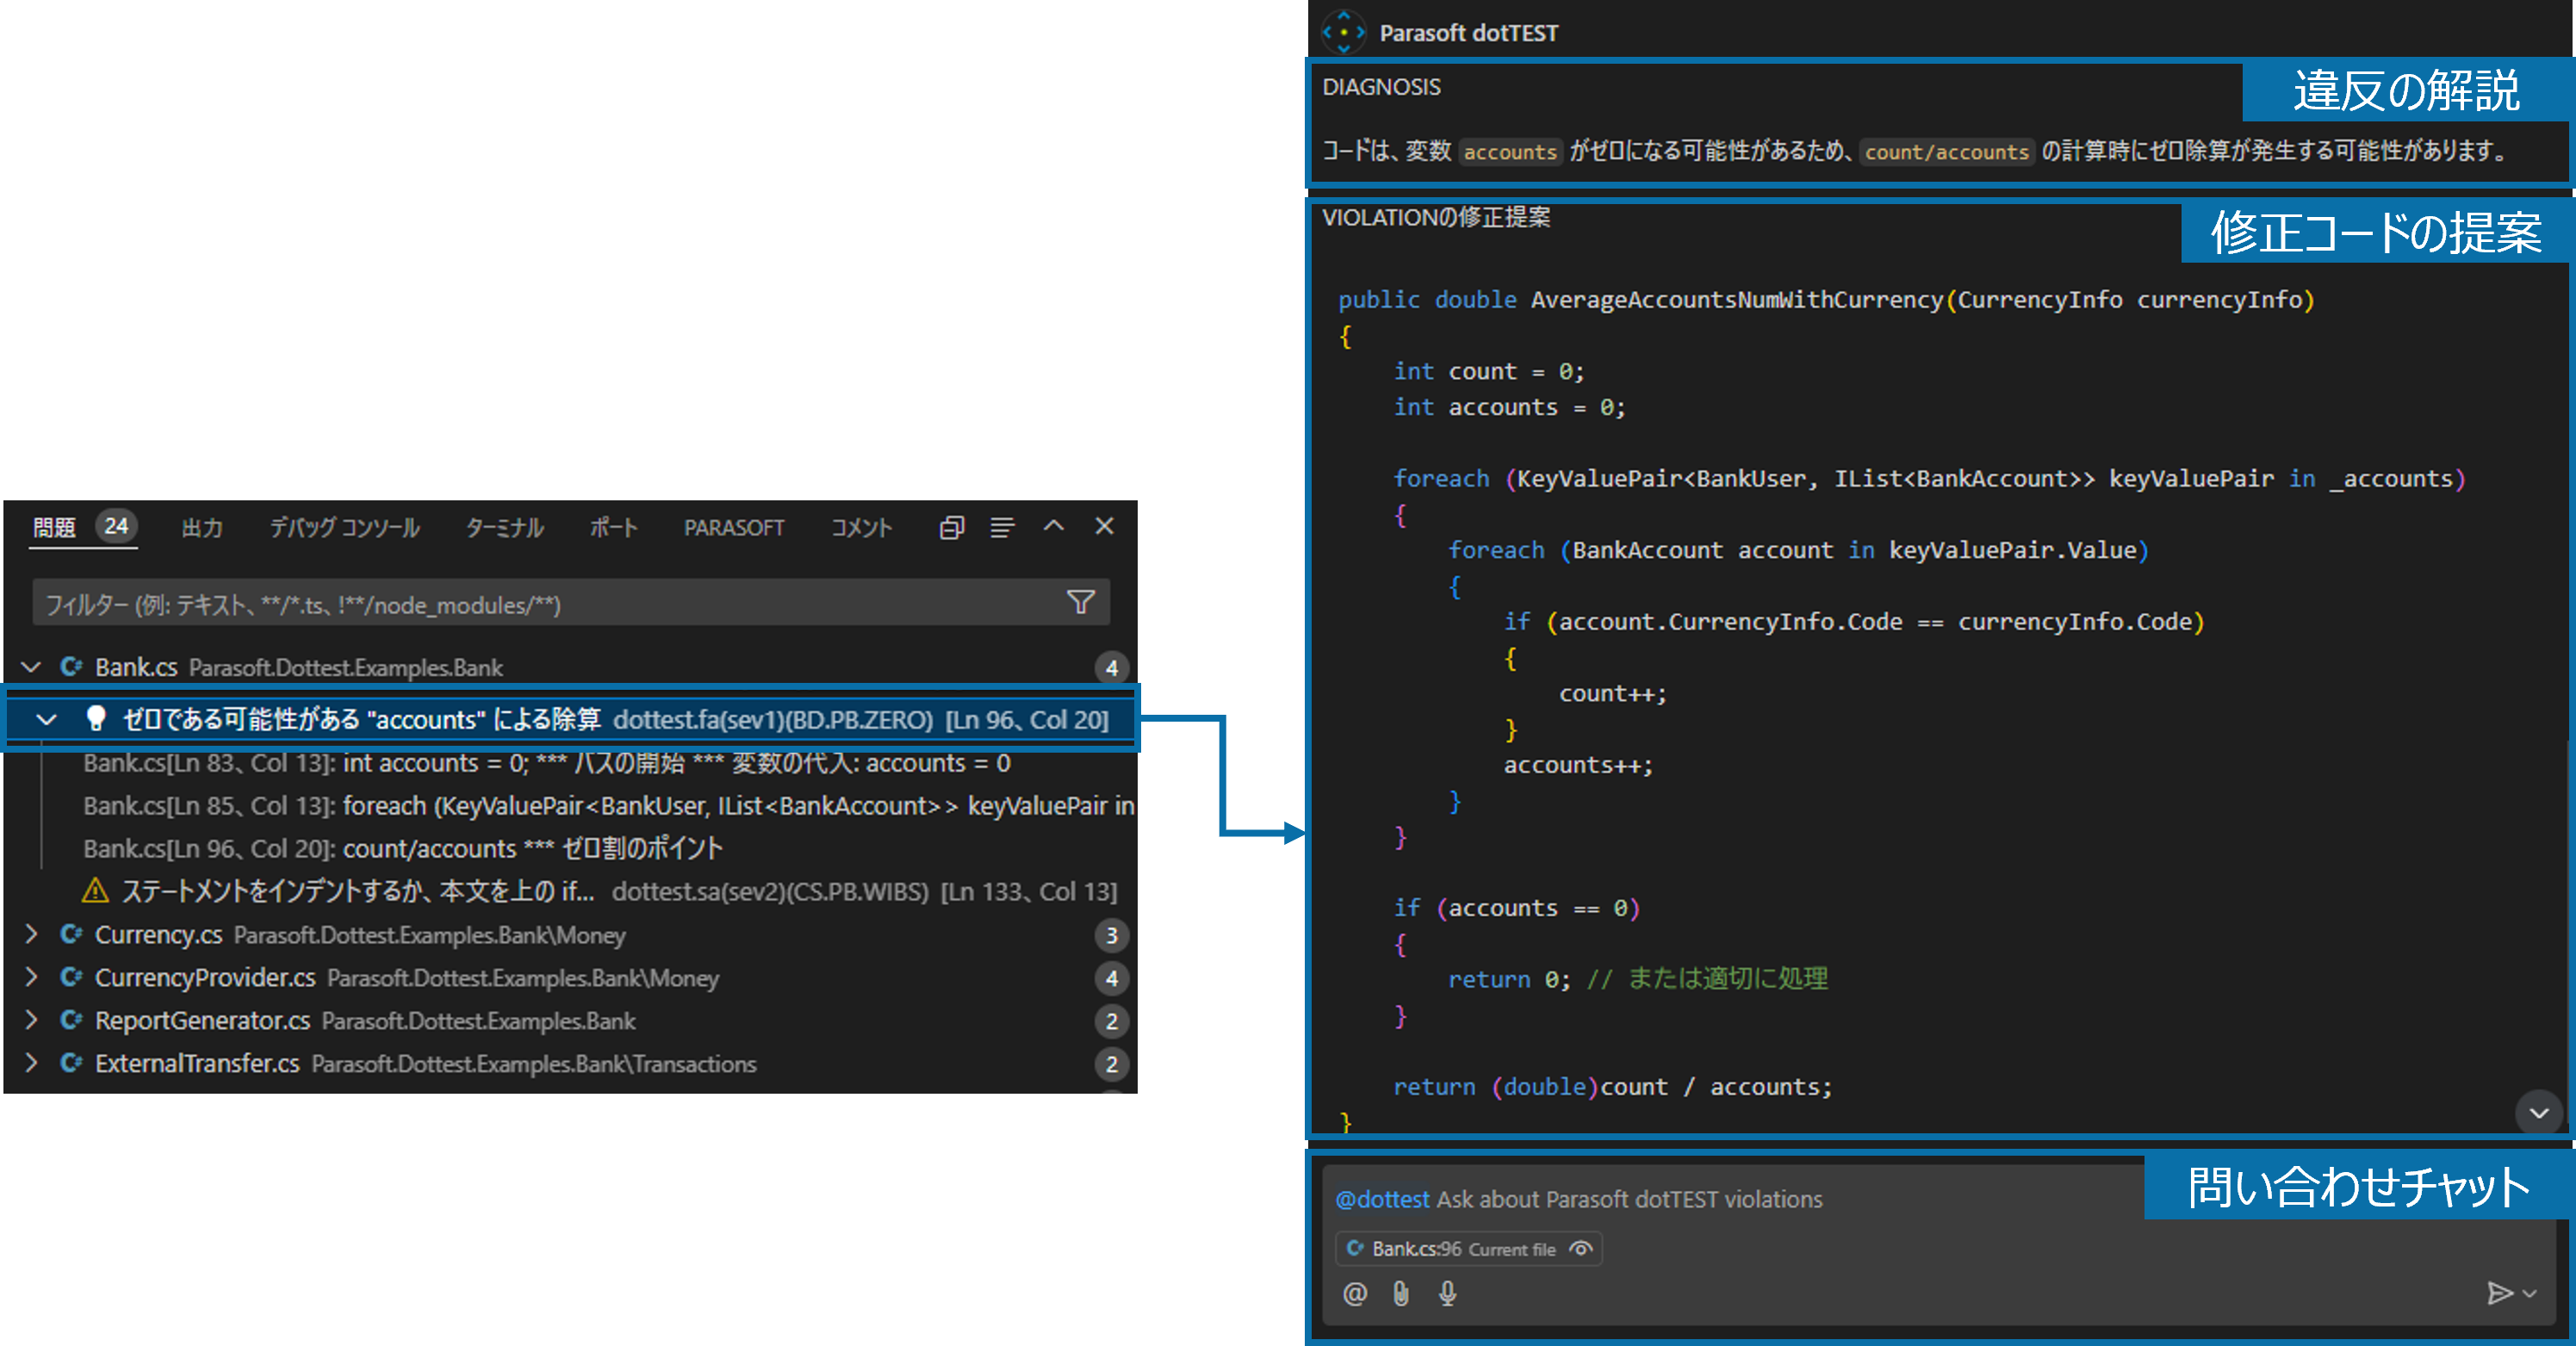
Task: Collapse the accounts division violation details
Action: [46, 719]
